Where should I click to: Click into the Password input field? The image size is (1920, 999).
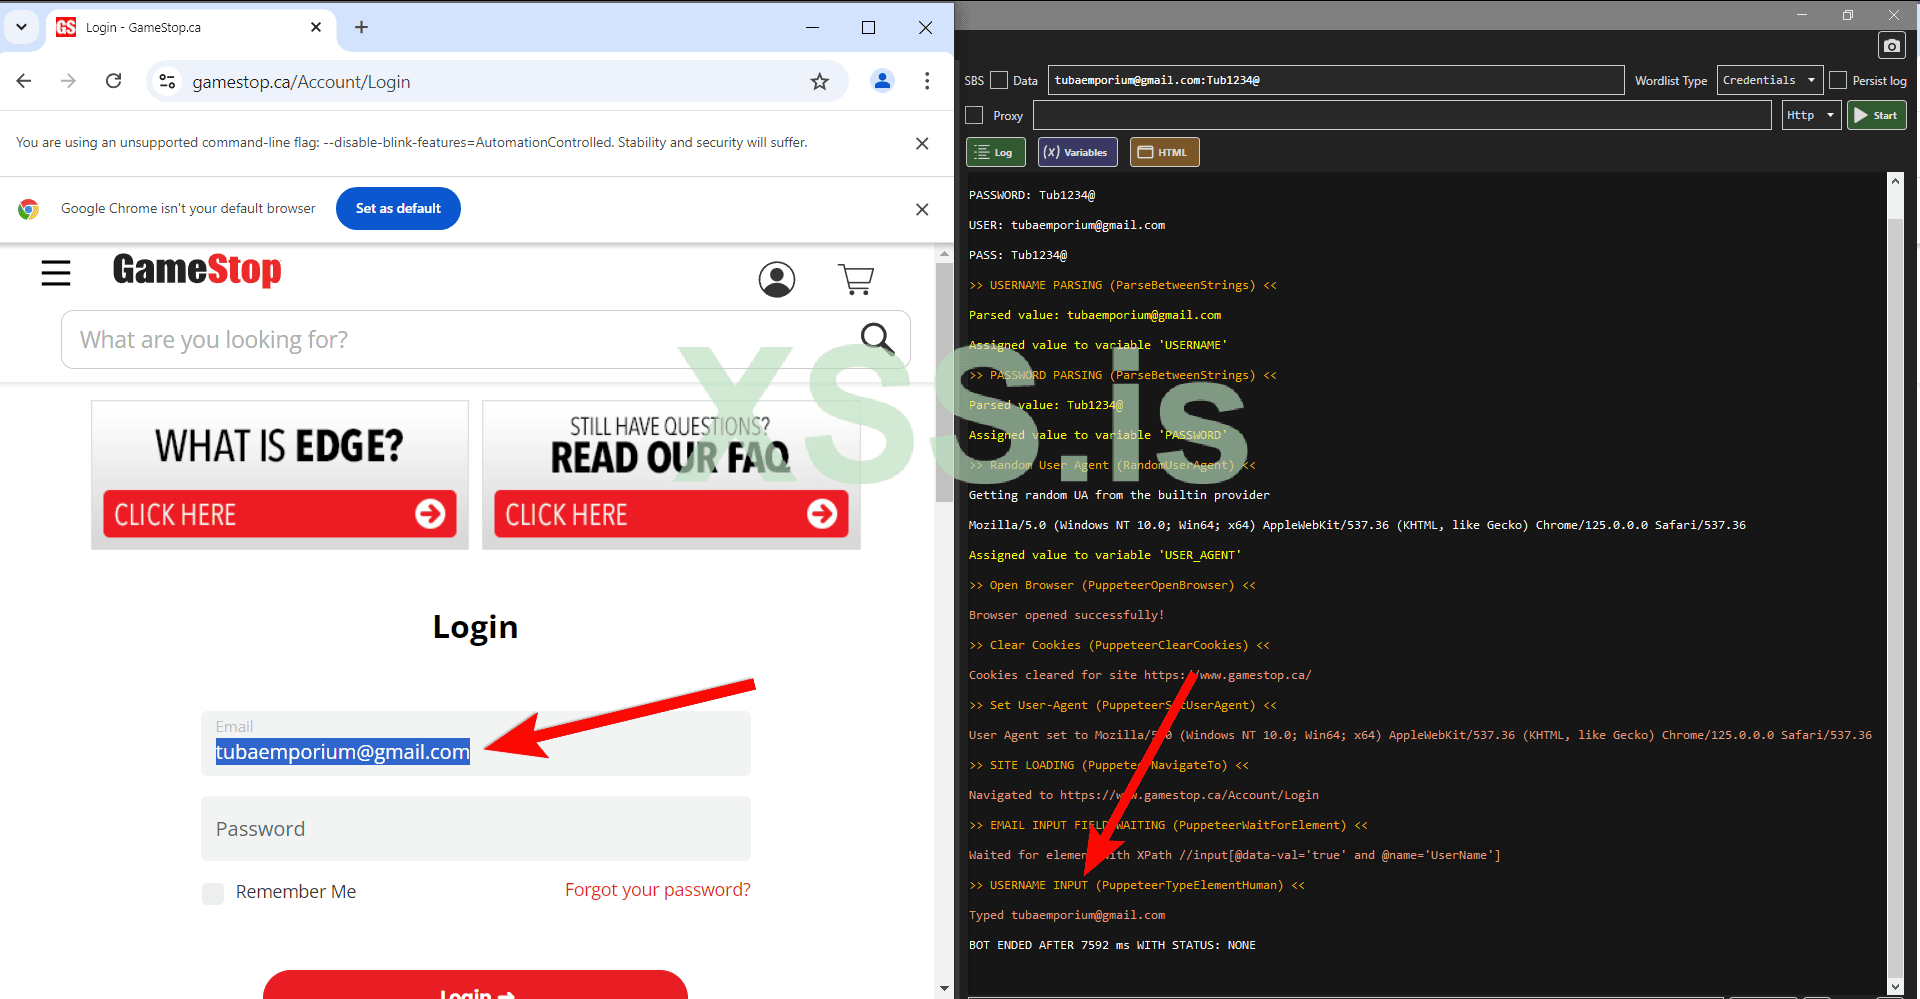coord(475,828)
